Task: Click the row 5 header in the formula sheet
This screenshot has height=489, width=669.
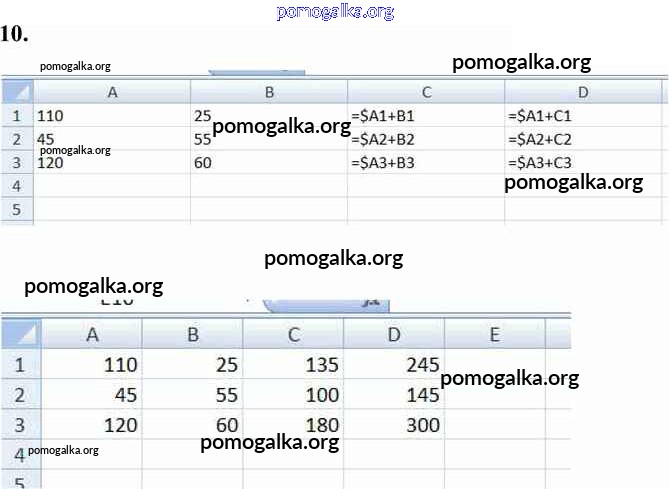Action: tap(17, 209)
